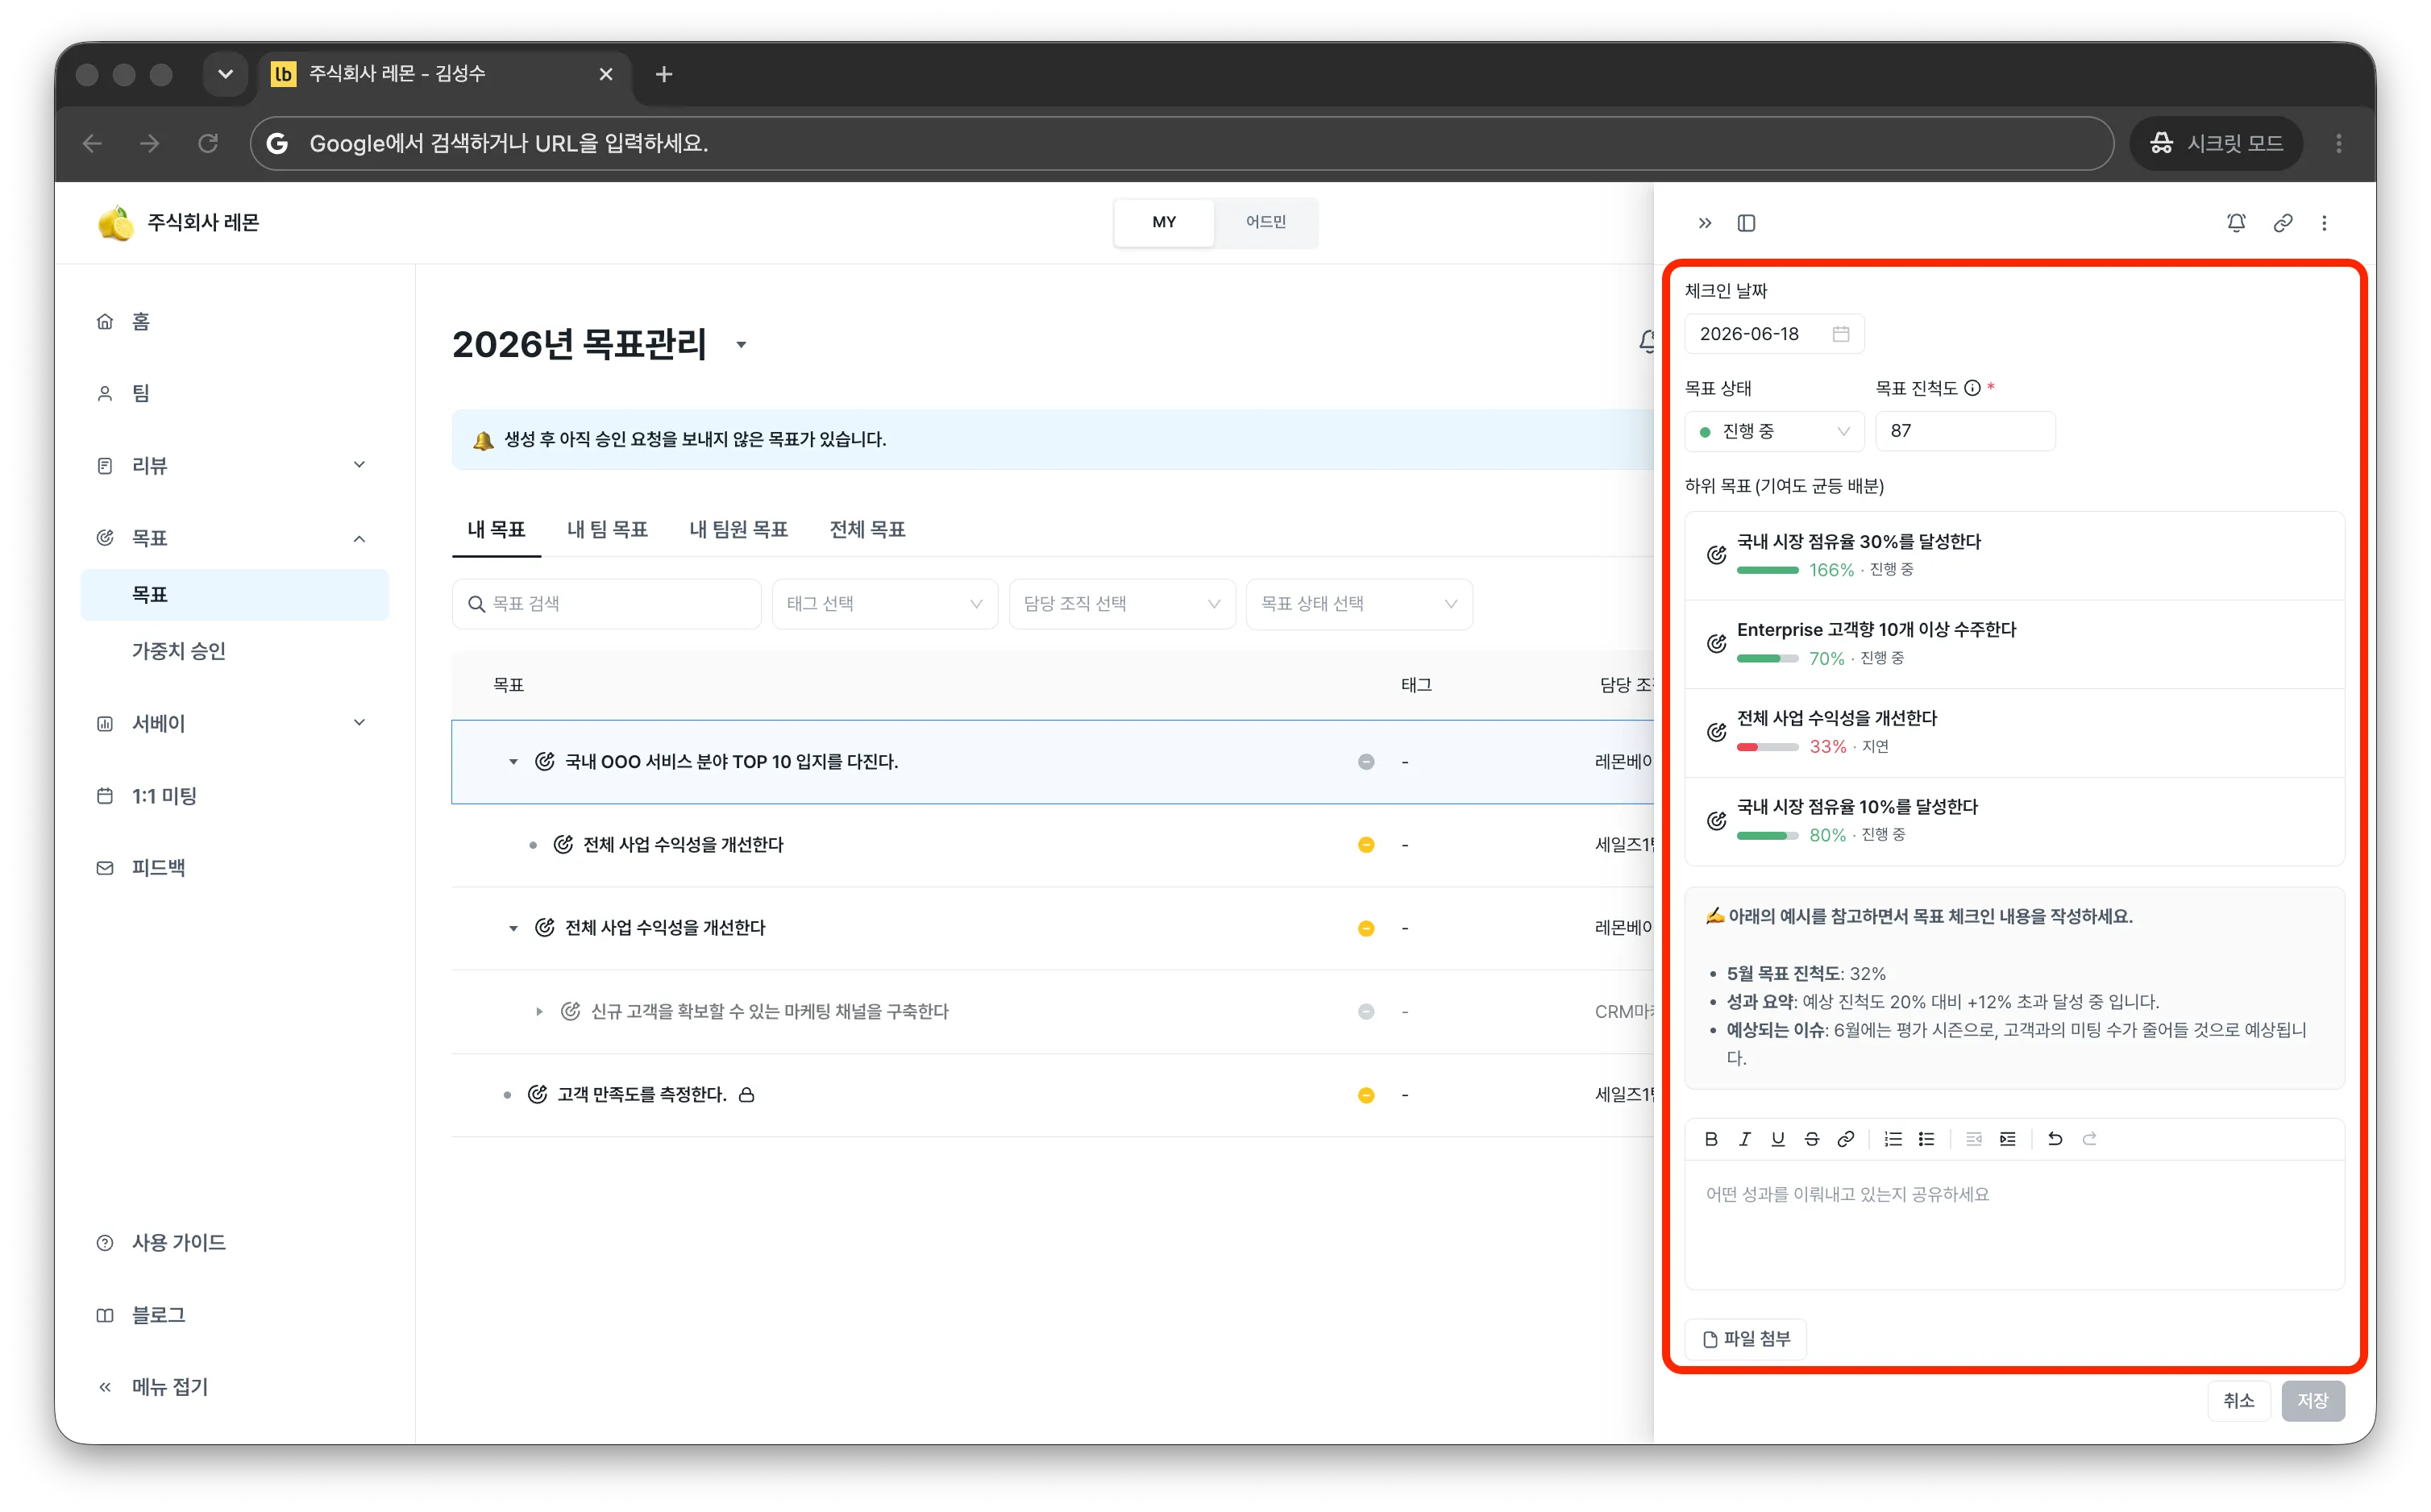Screen dimensions: 2431x1512
Task: Click the 목표 진척도 input showing 87
Action: click(1965, 431)
